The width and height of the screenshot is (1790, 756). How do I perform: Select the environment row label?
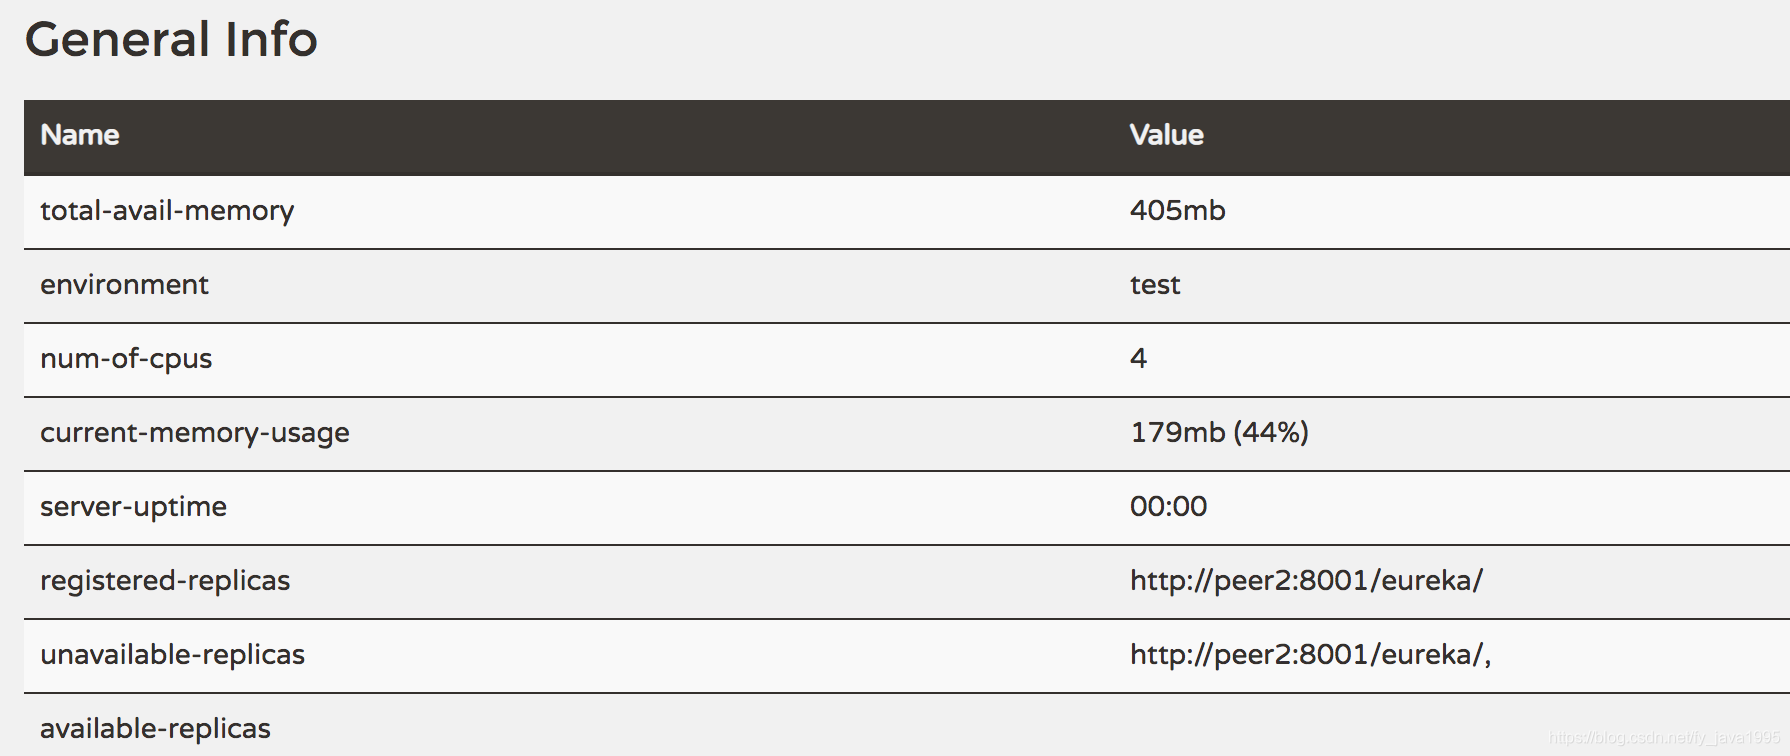tap(124, 285)
